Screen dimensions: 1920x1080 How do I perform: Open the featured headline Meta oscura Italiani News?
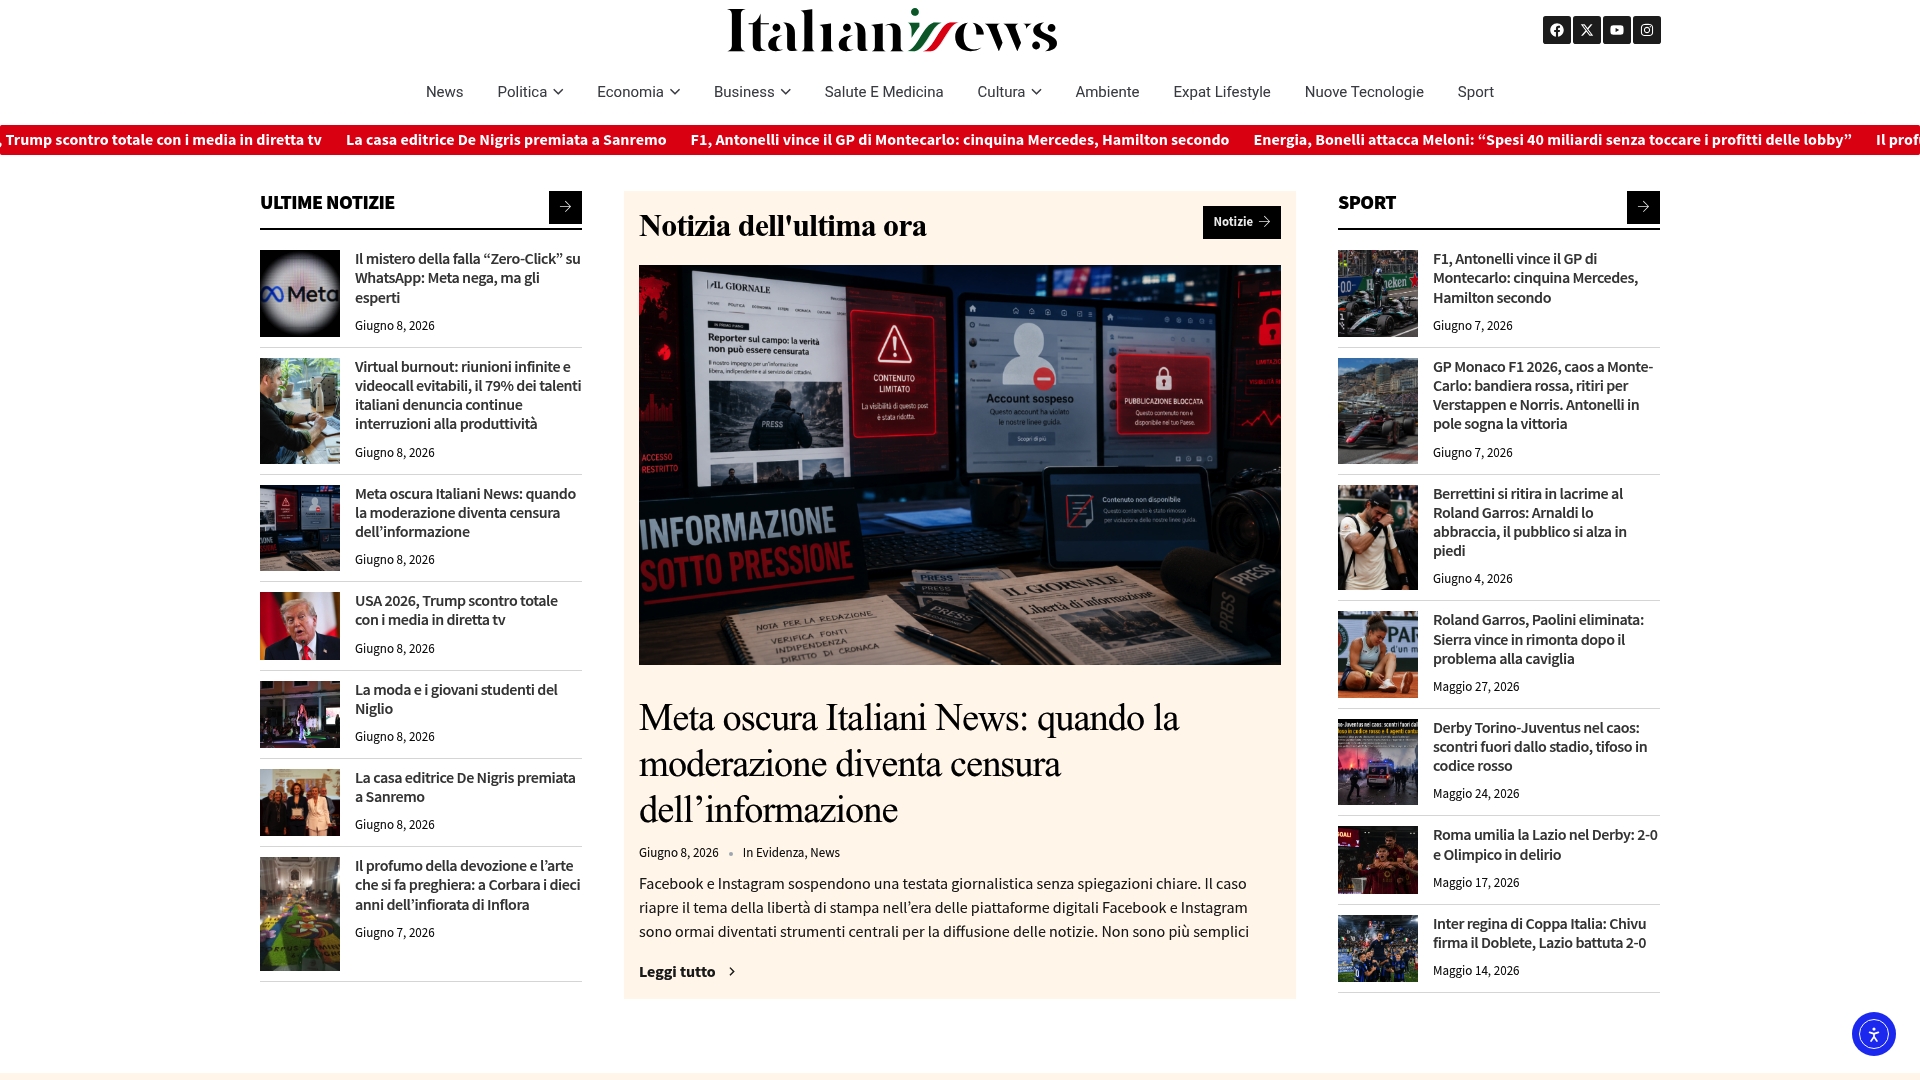coord(908,764)
